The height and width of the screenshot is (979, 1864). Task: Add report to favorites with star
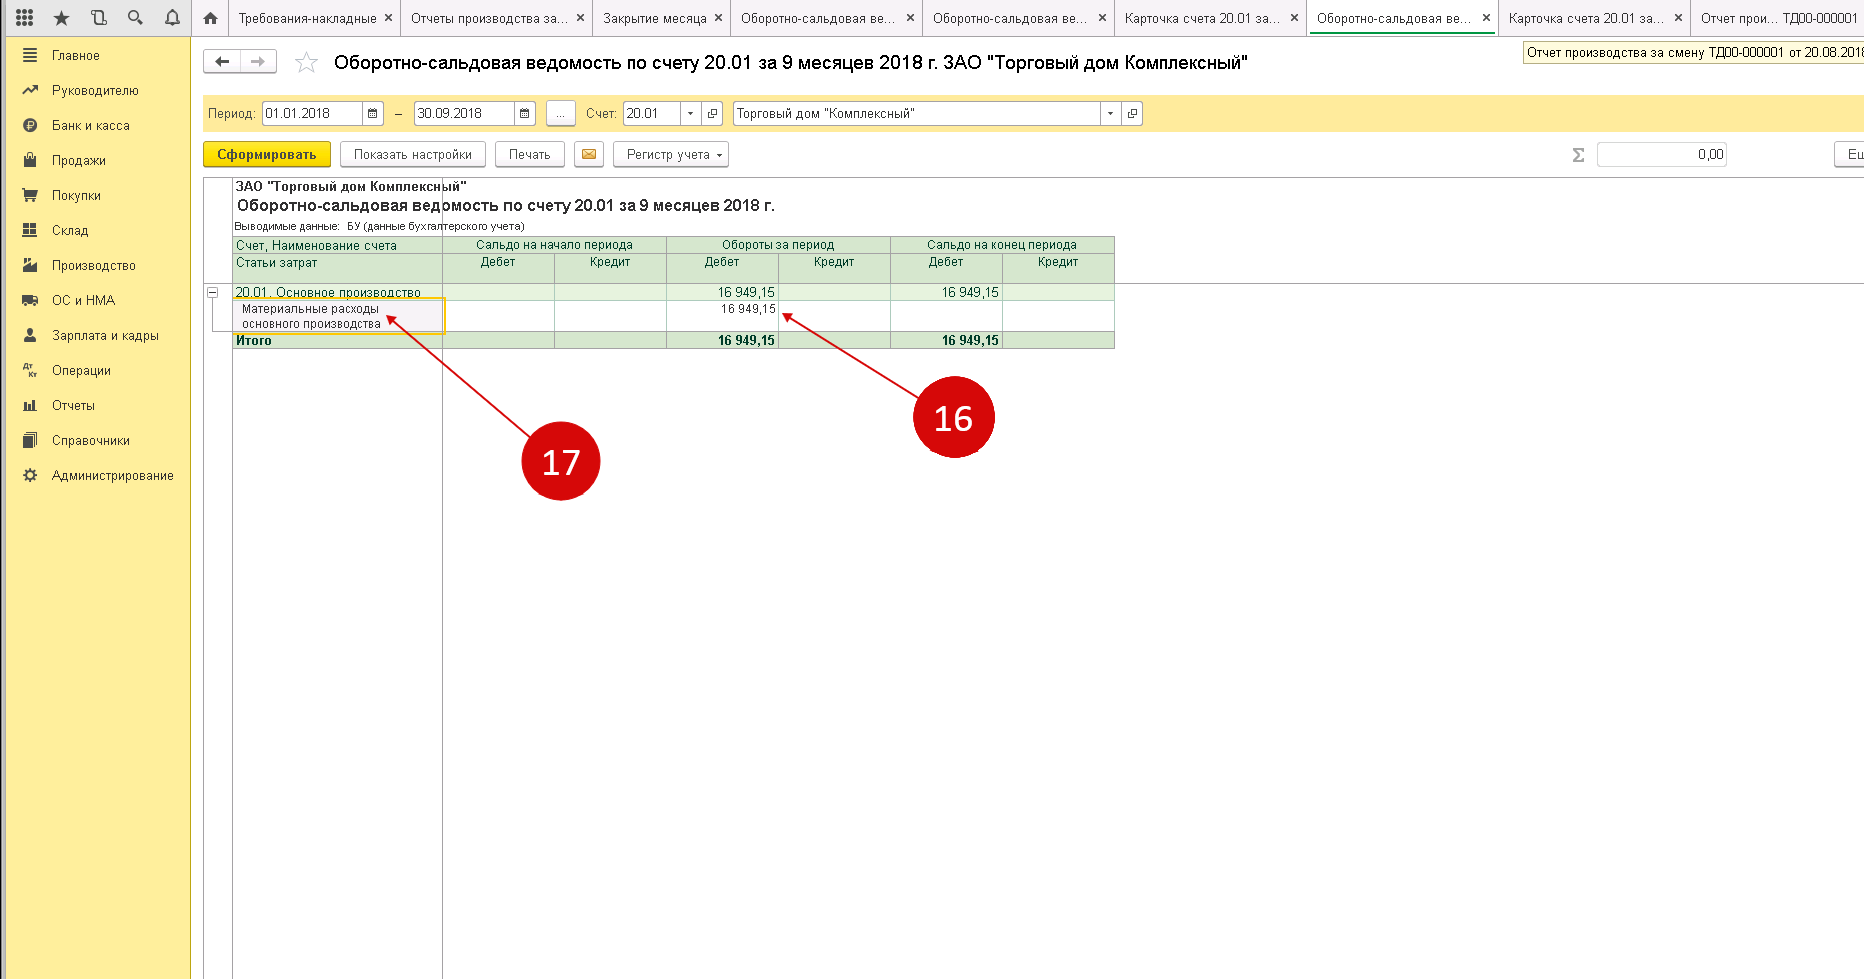pos(306,63)
